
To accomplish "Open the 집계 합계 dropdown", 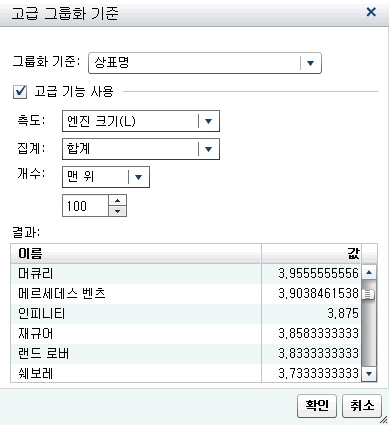I will (141, 149).
